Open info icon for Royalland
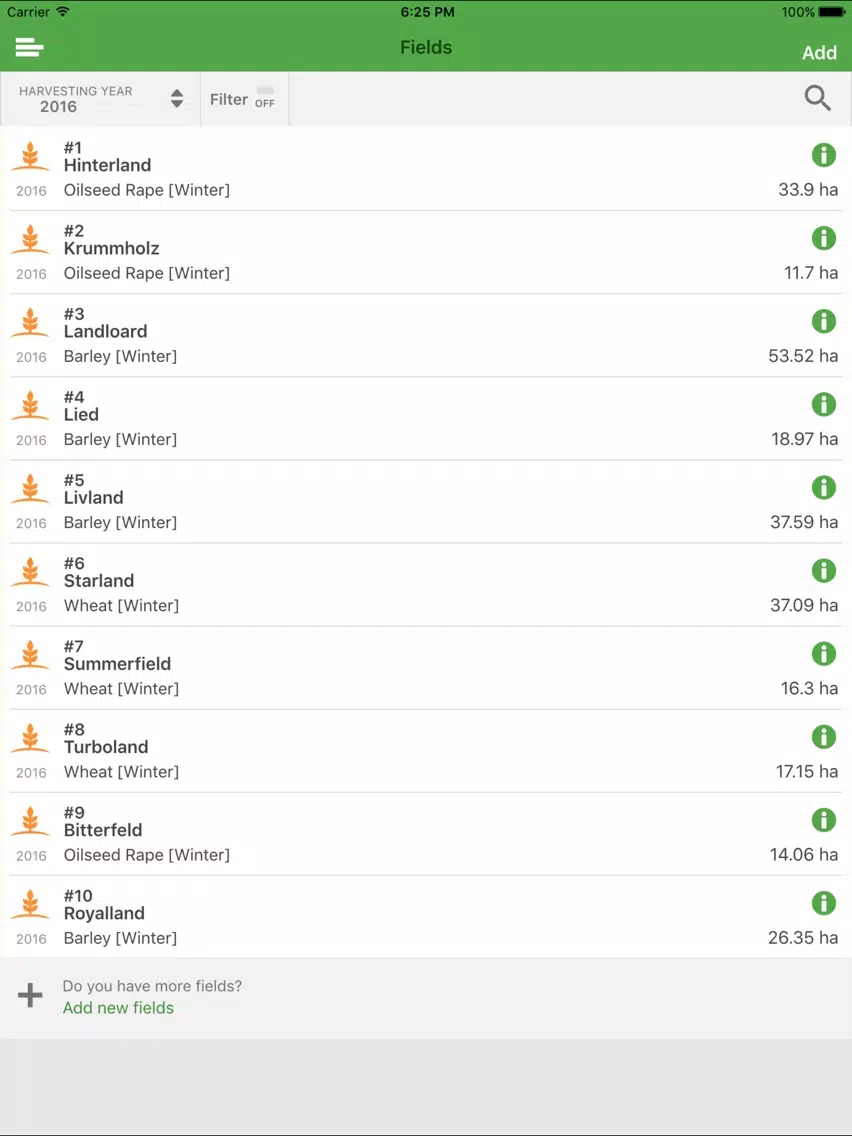This screenshot has width=852, height=1136. tap(824, 903)
